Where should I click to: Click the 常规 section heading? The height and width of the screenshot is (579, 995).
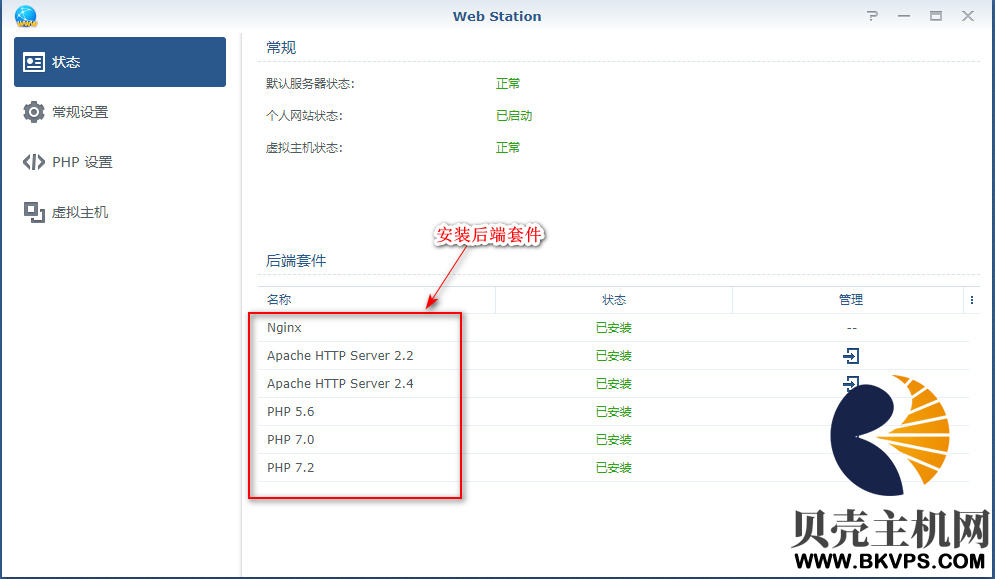(x=281, y=48)
